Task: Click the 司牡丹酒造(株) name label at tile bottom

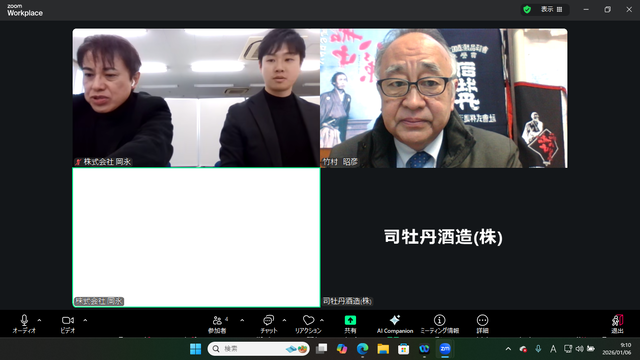Action: [x=347, y=301]
